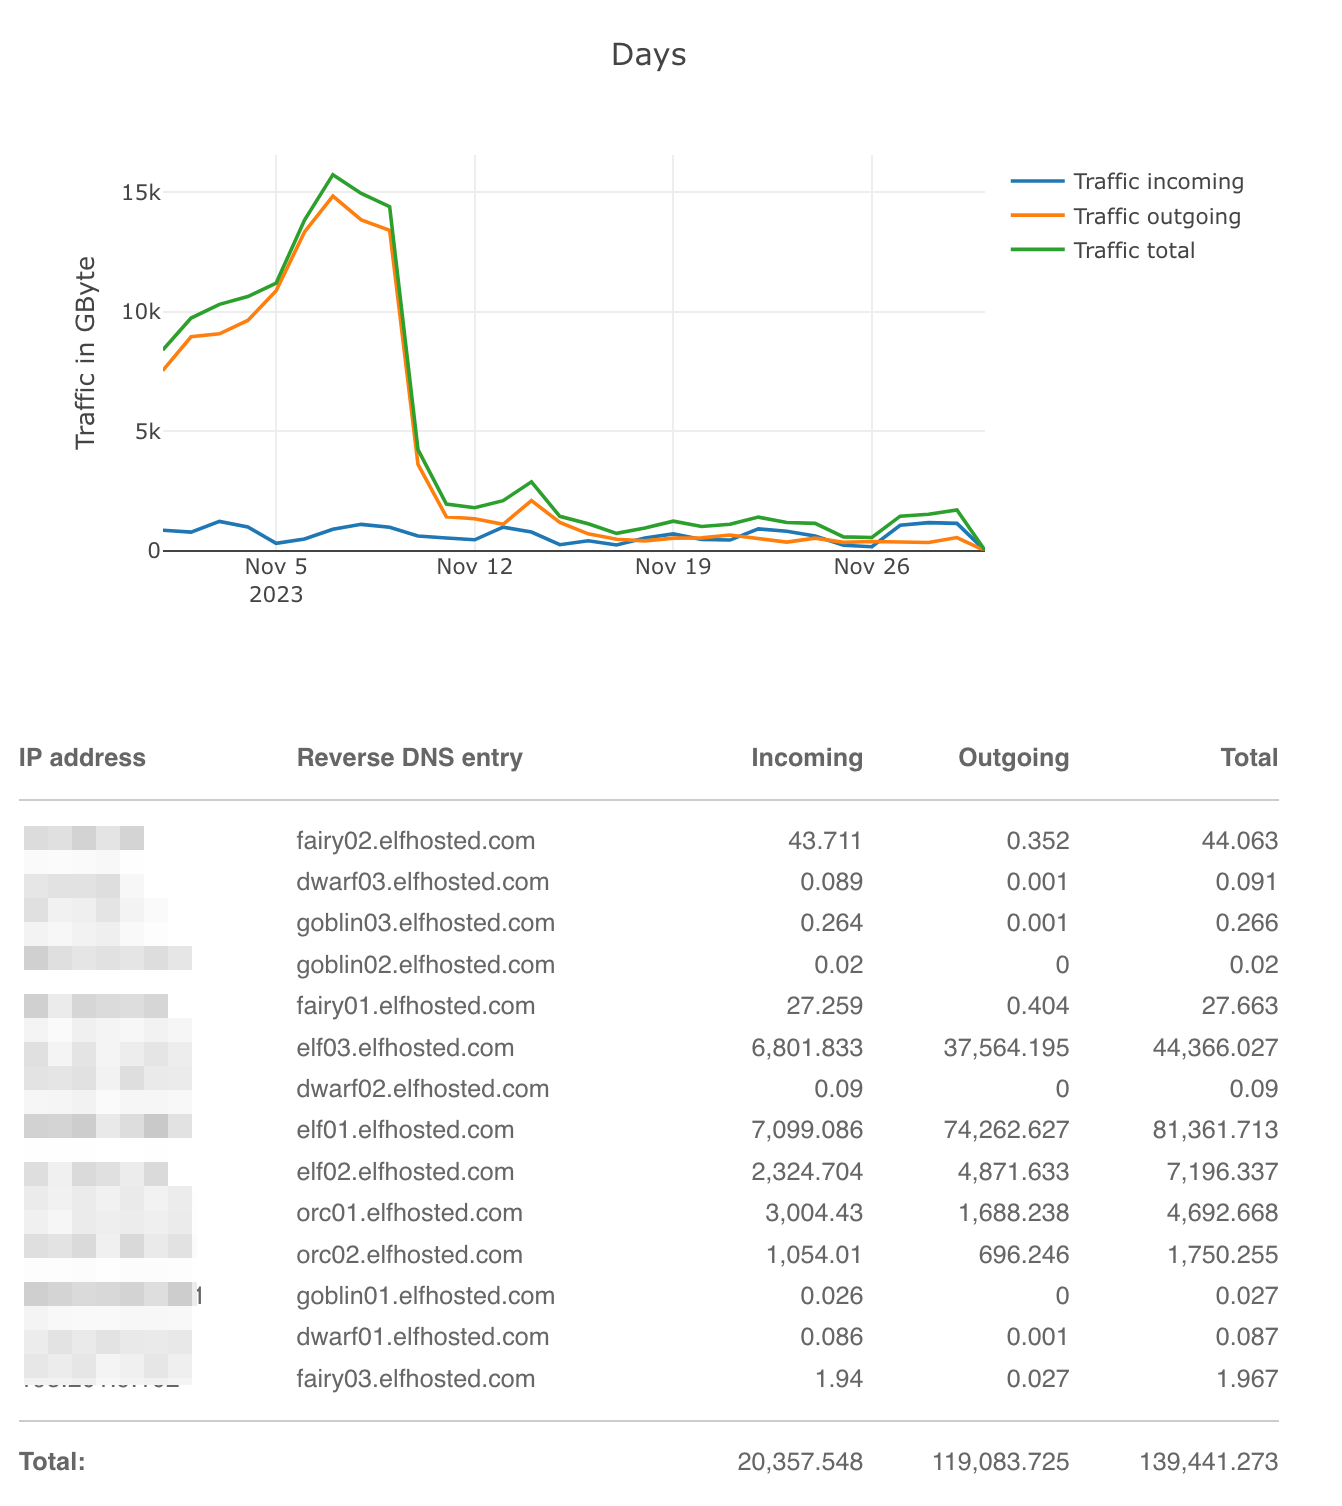Image resolution: width=1342 pixels, height=1506 pixels.
Task: Click the 15k y-axis tick label
Action: 141,193
